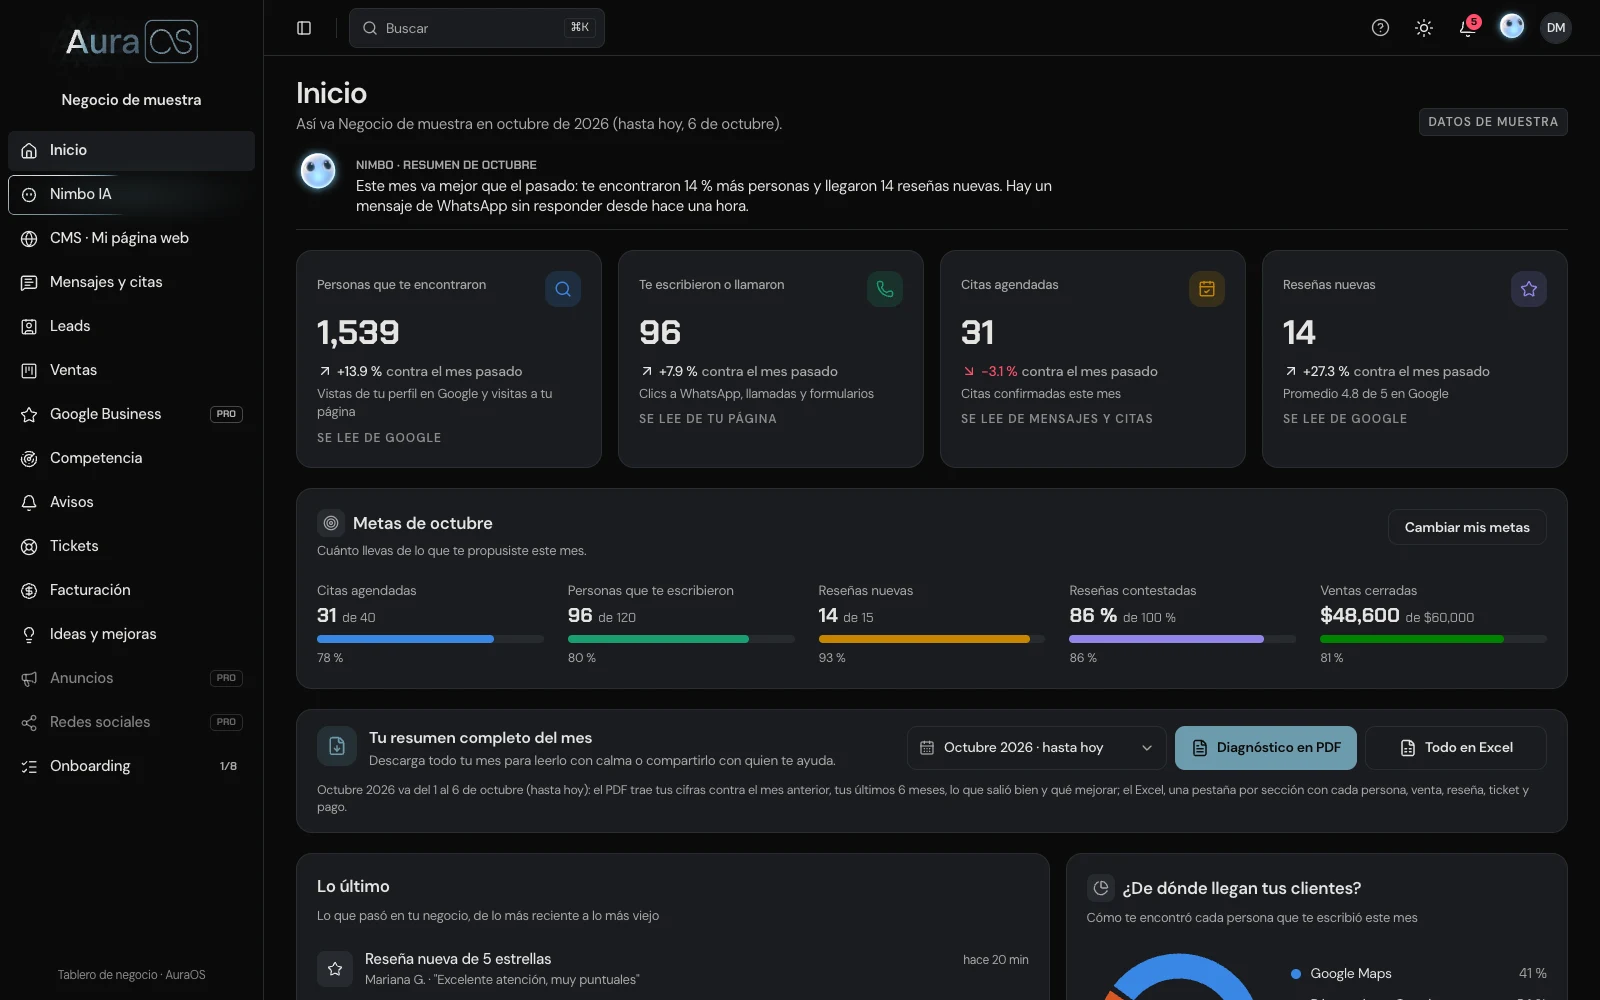The height and width of the screenshot is (1000, 1600).
Task: Open the DM user account menu
Action: click(x=1556, y=28)
